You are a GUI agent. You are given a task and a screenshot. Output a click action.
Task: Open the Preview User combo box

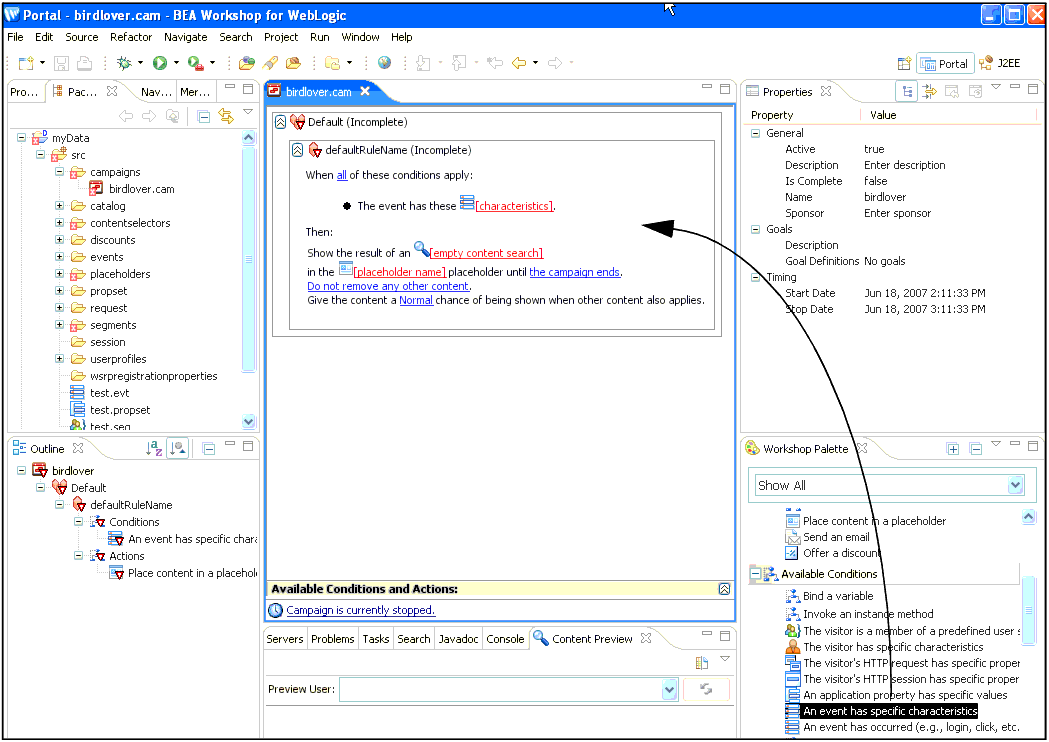669,689
